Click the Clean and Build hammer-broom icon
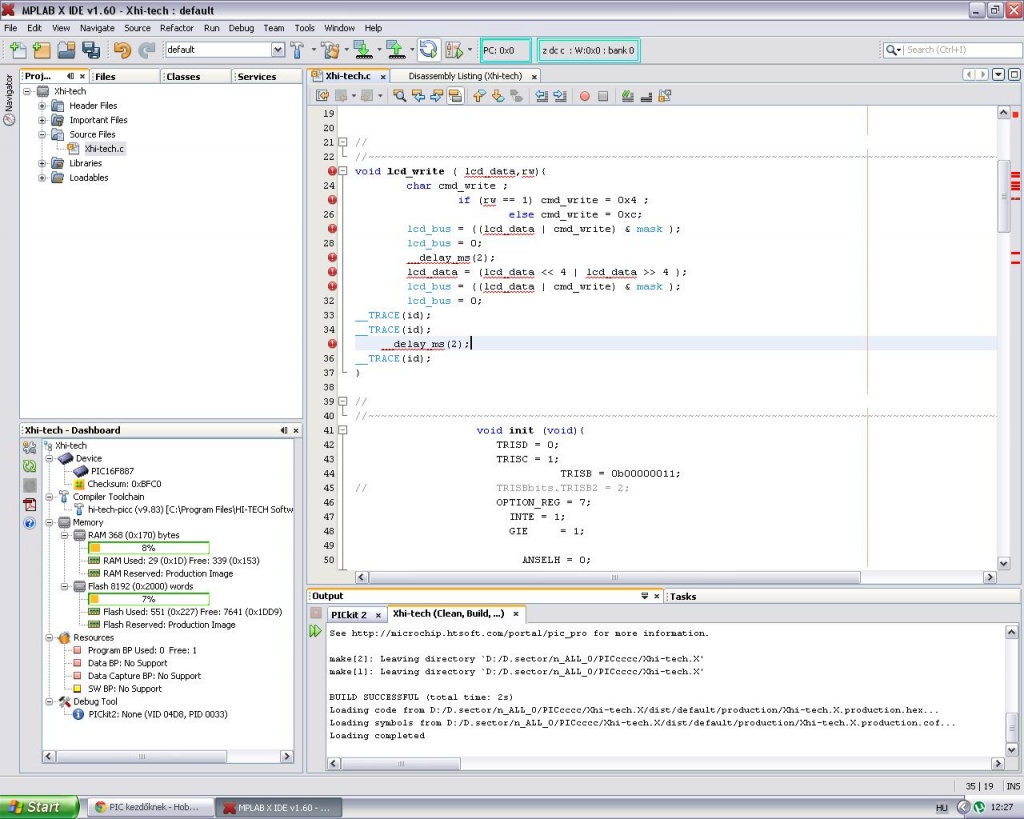Screen dimensions: 1024x819 331,50
